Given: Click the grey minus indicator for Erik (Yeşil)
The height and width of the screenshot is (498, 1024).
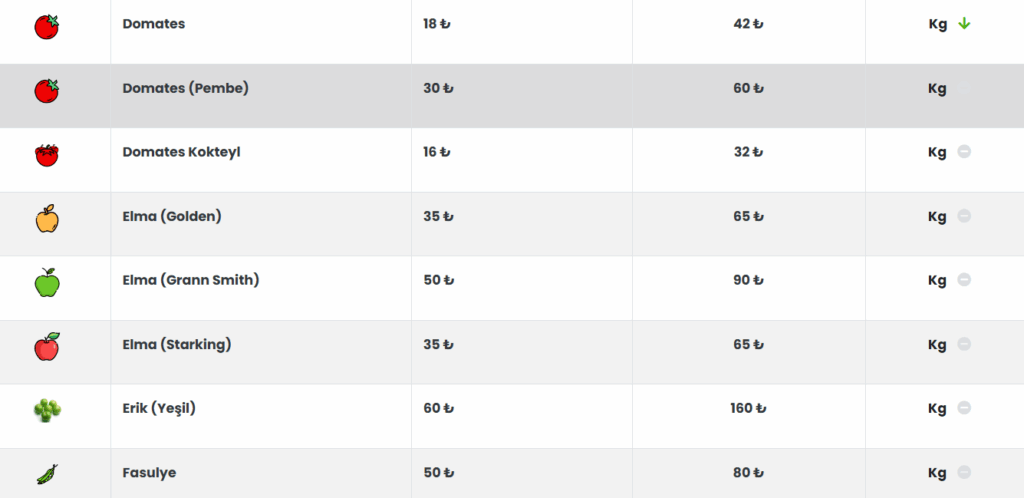Looking at the screenshot, I should pos(964,408).
